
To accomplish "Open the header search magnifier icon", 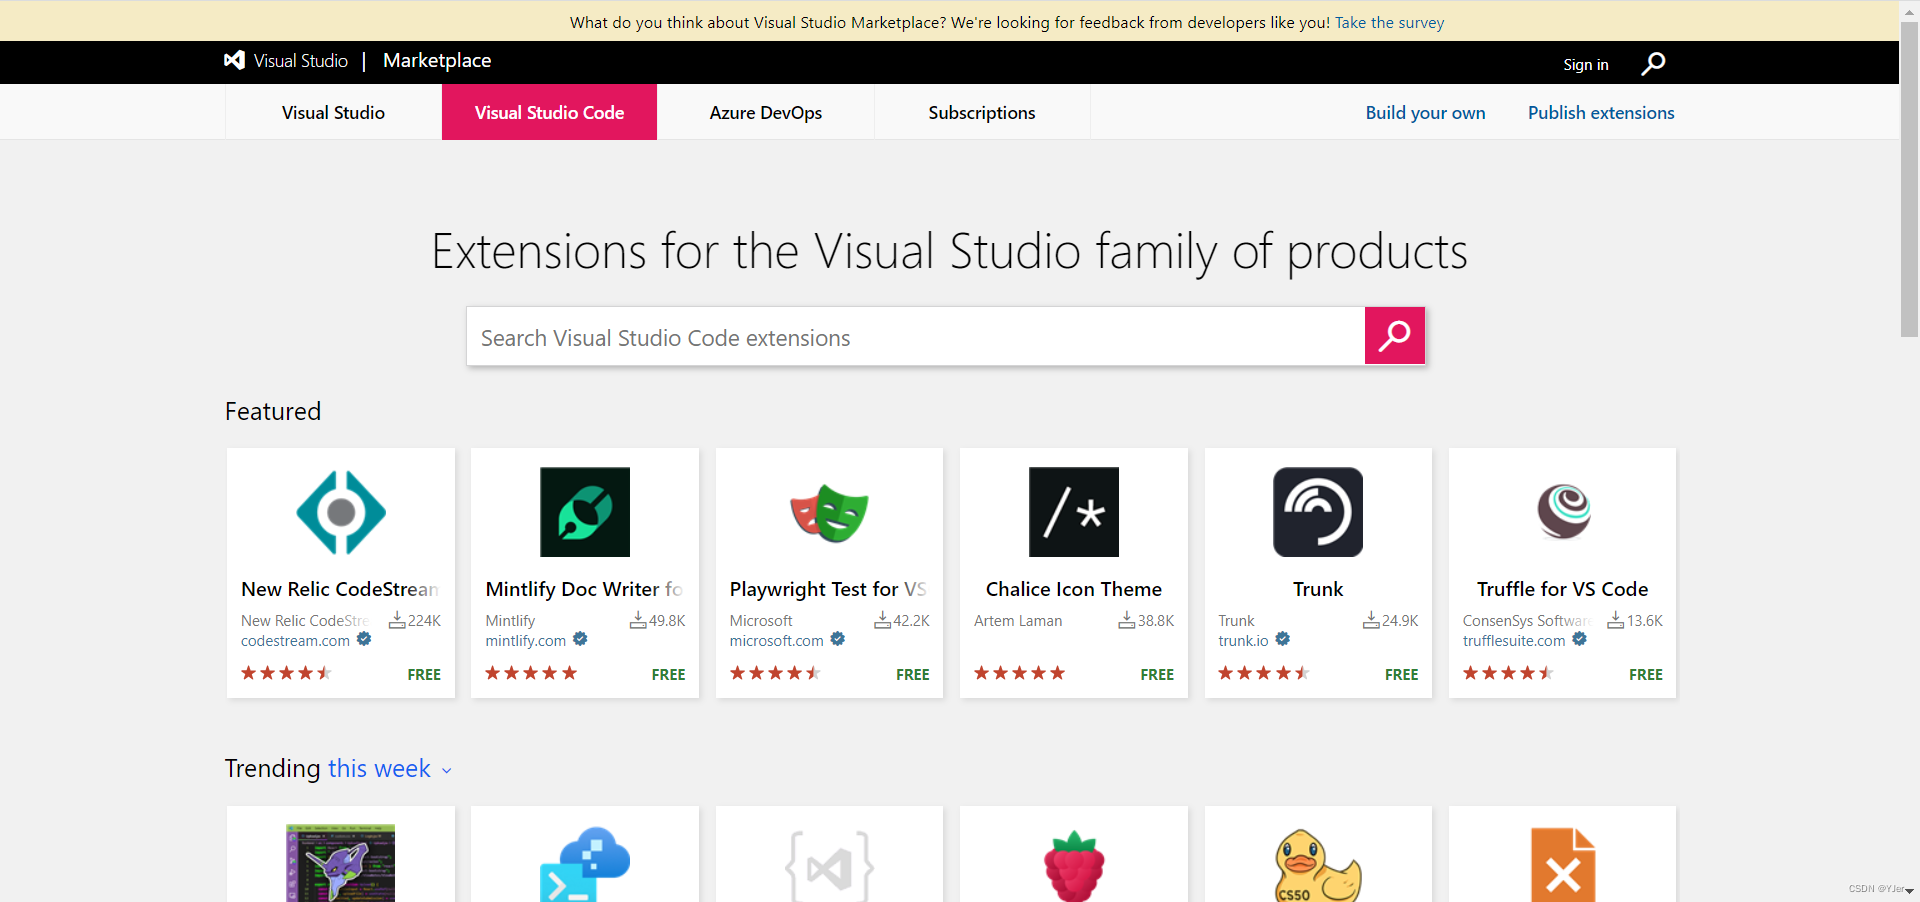I will 1653,63.
